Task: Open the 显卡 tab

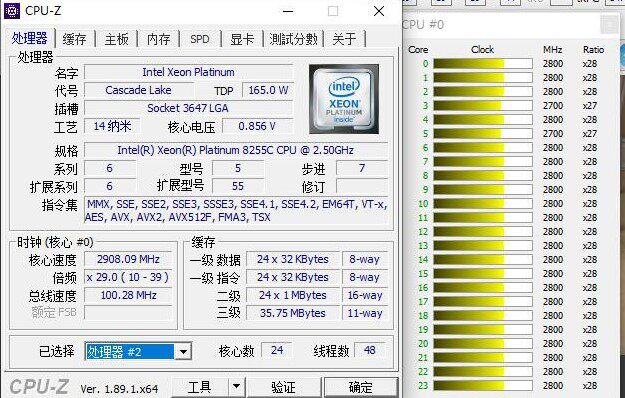Action: 242,39
